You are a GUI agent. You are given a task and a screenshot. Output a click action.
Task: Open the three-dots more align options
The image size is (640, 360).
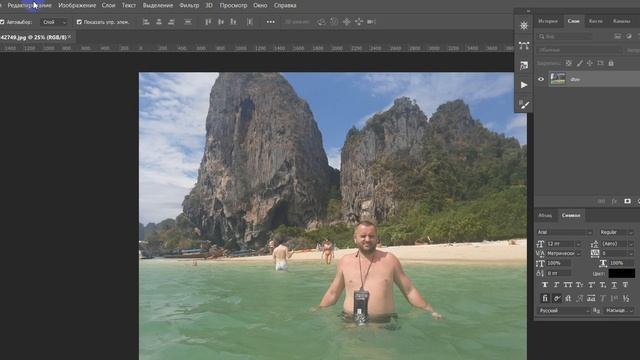[271, 22]
